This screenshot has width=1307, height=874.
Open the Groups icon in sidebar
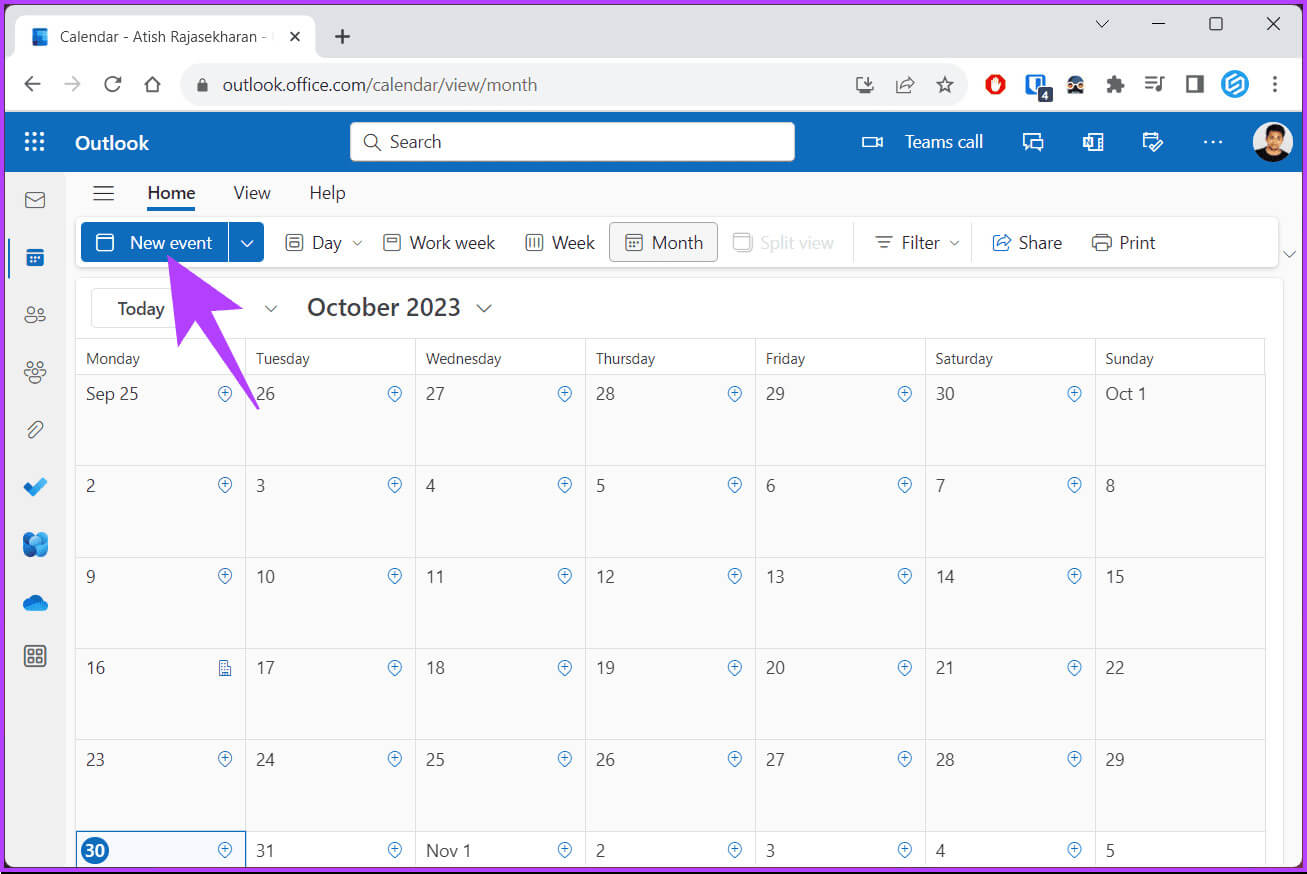(x=35, y=373)
